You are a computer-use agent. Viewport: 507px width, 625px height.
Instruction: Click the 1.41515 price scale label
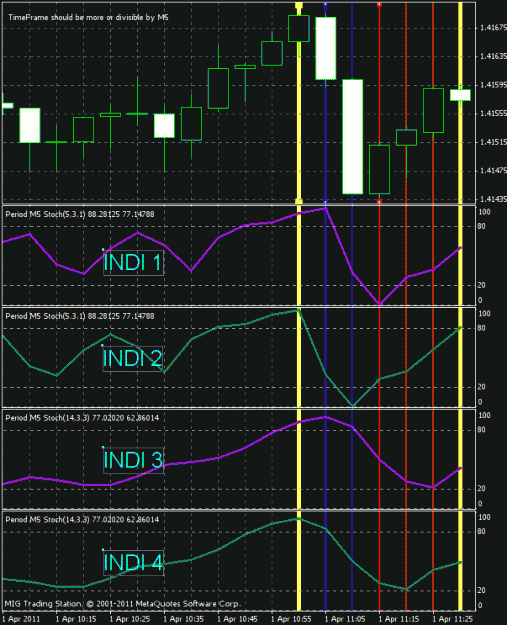click(x=493, y=142)
